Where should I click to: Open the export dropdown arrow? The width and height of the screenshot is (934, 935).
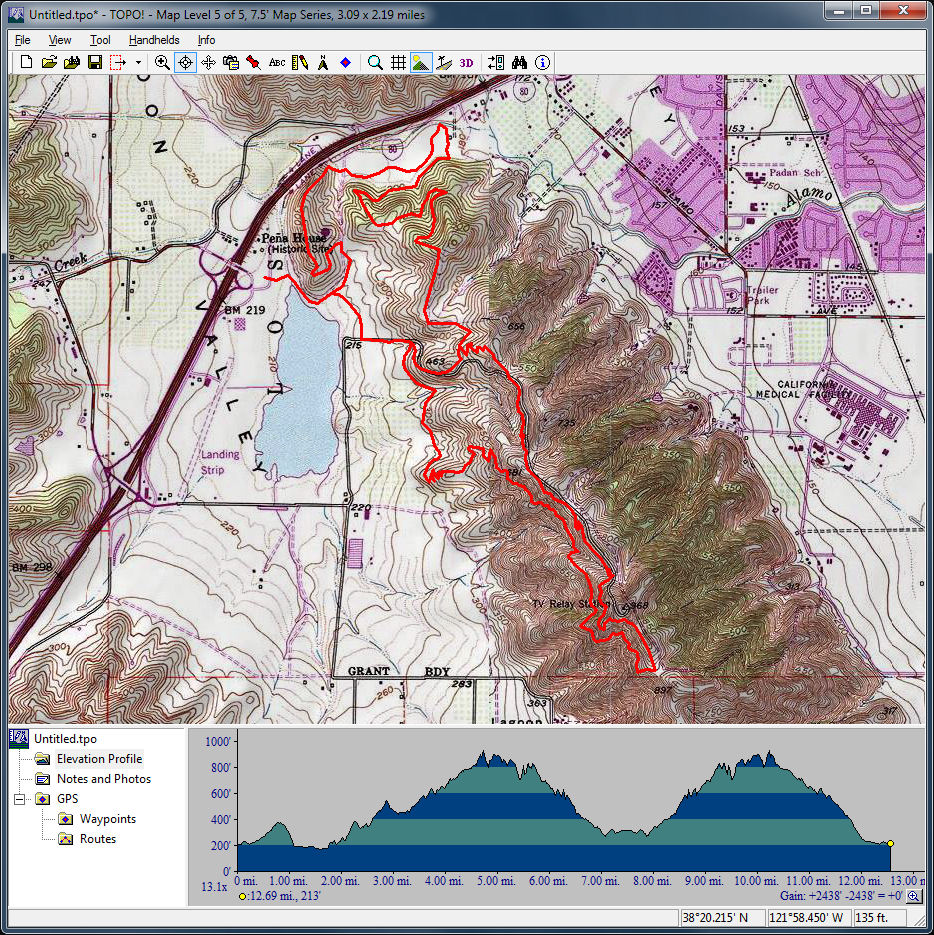(x=138, y=62)
